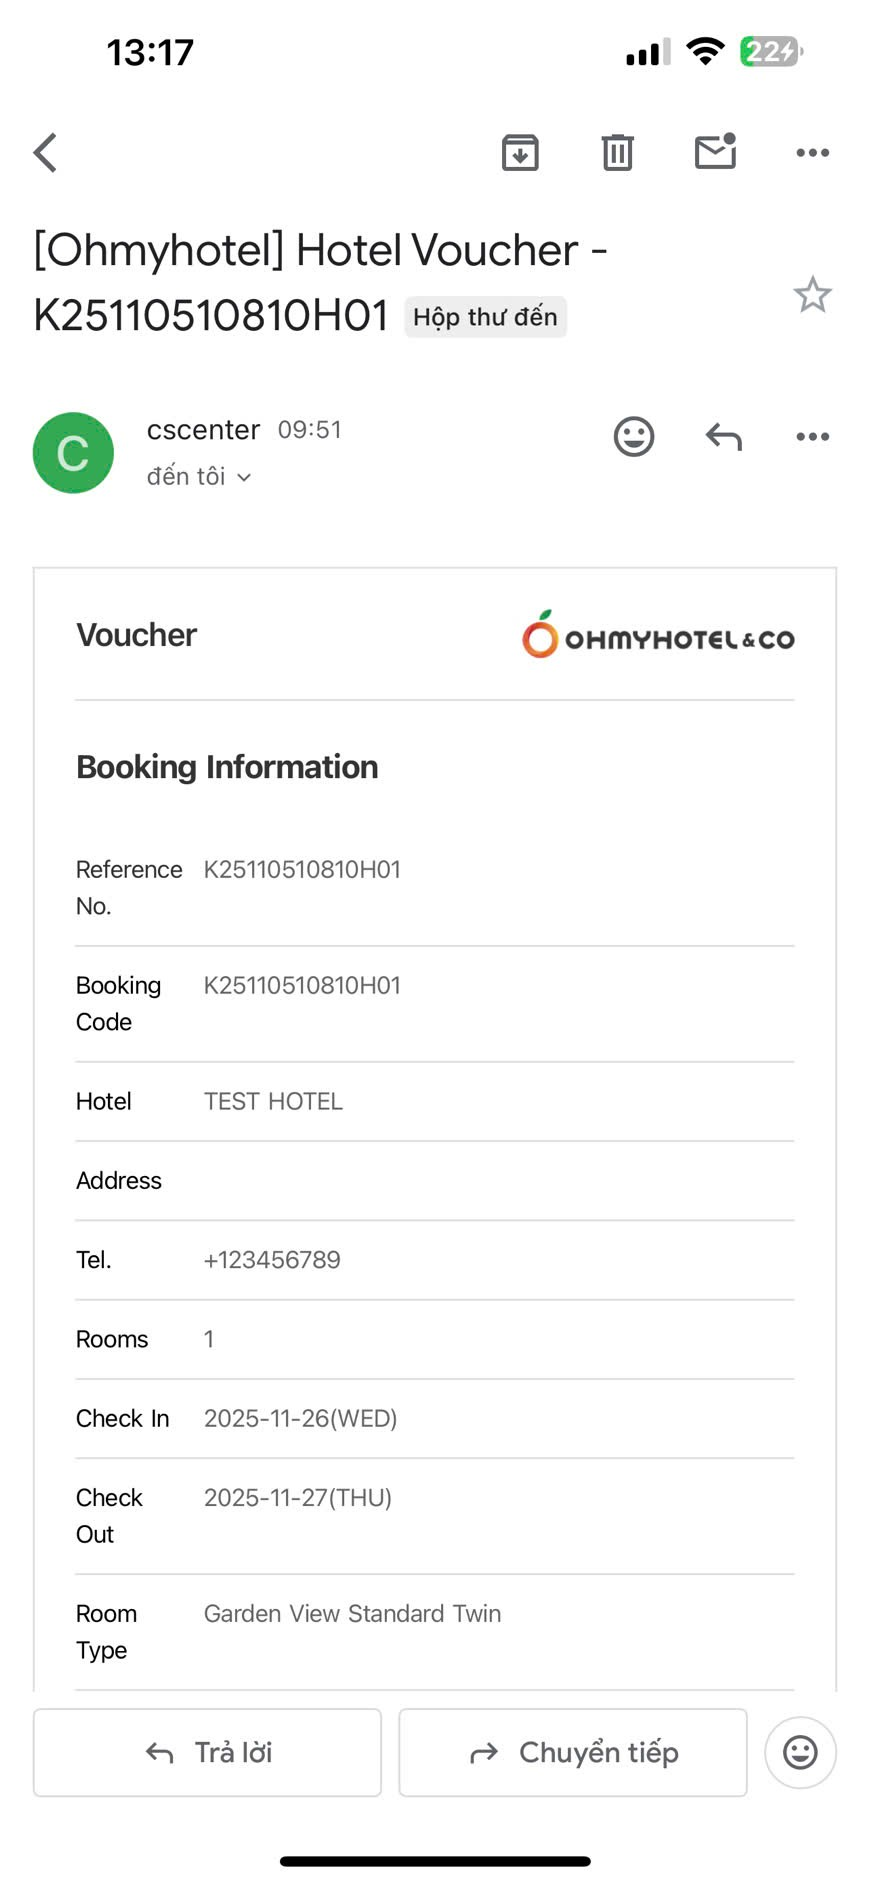Mark email as unread via envelope icon

(x=715, y=152)
